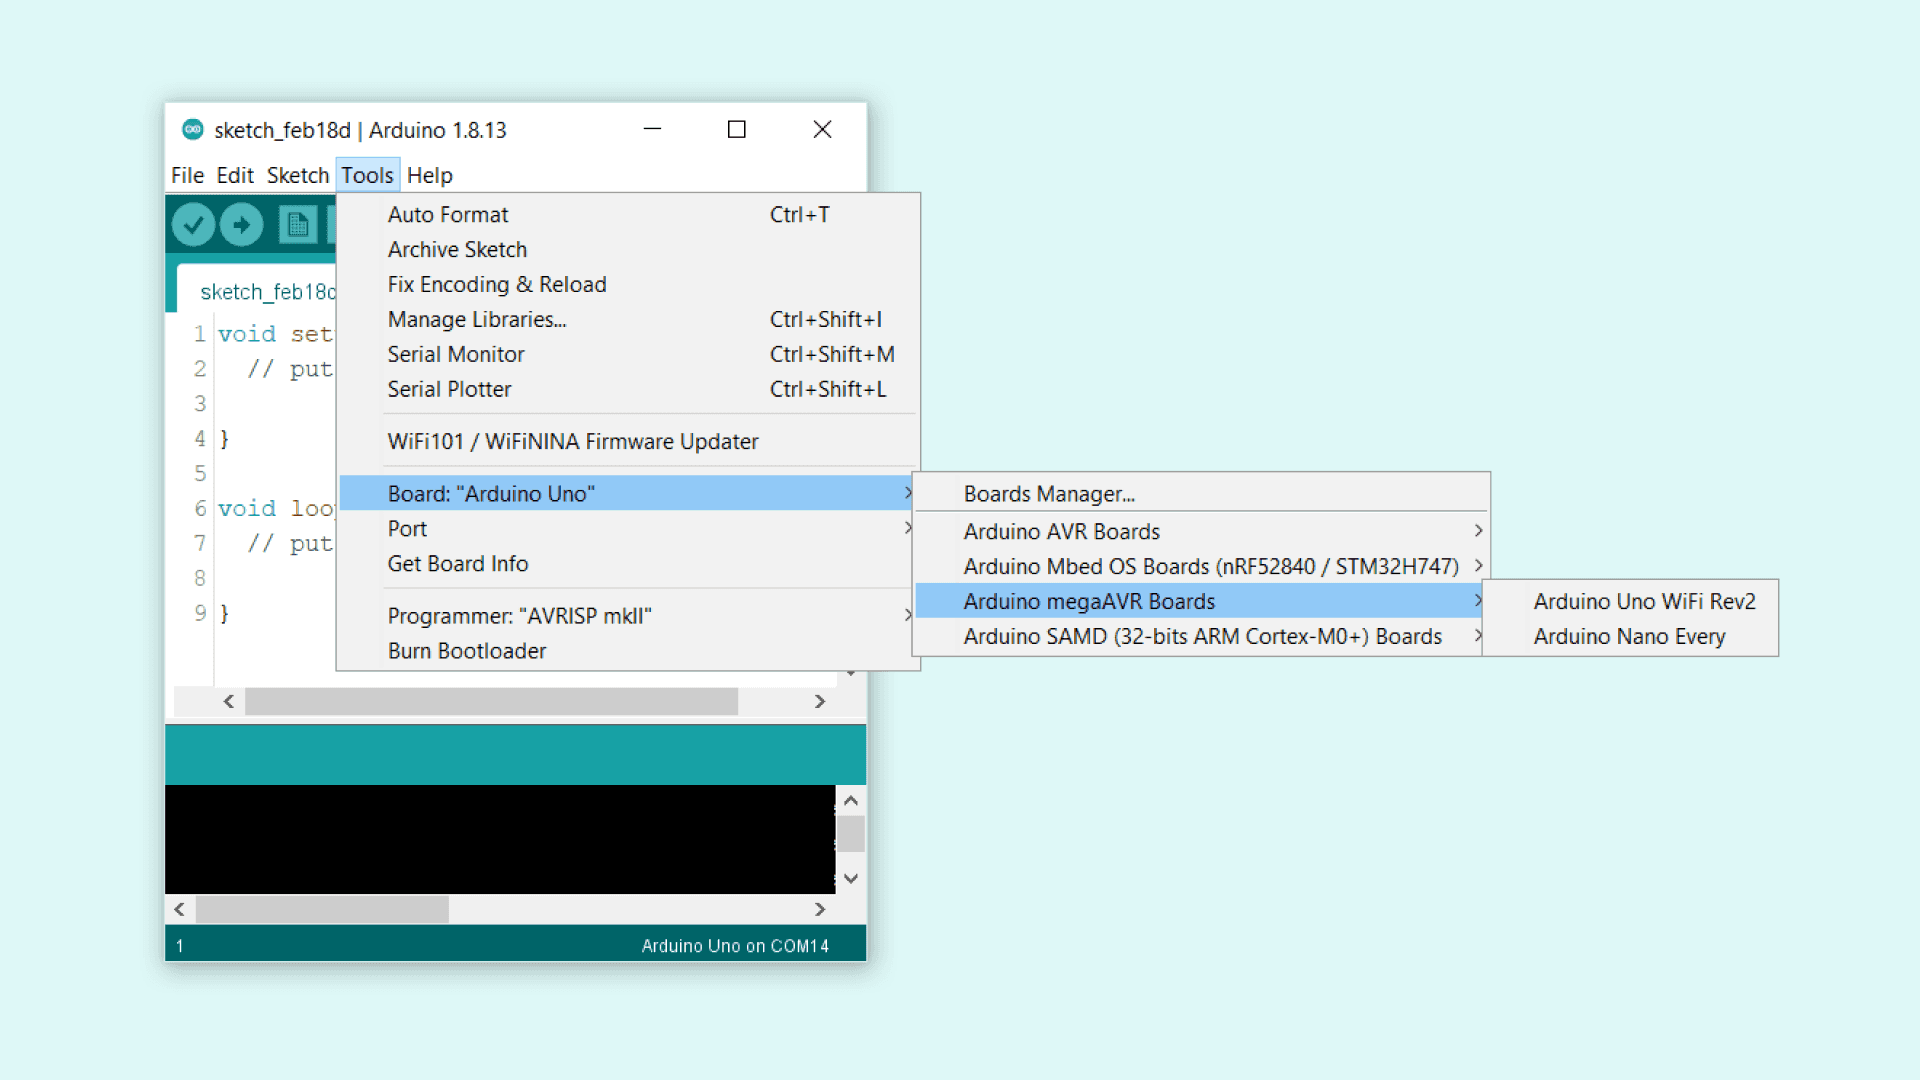
Task: Click editor horizontal scroll right arrow
Action: coord(820,702)
